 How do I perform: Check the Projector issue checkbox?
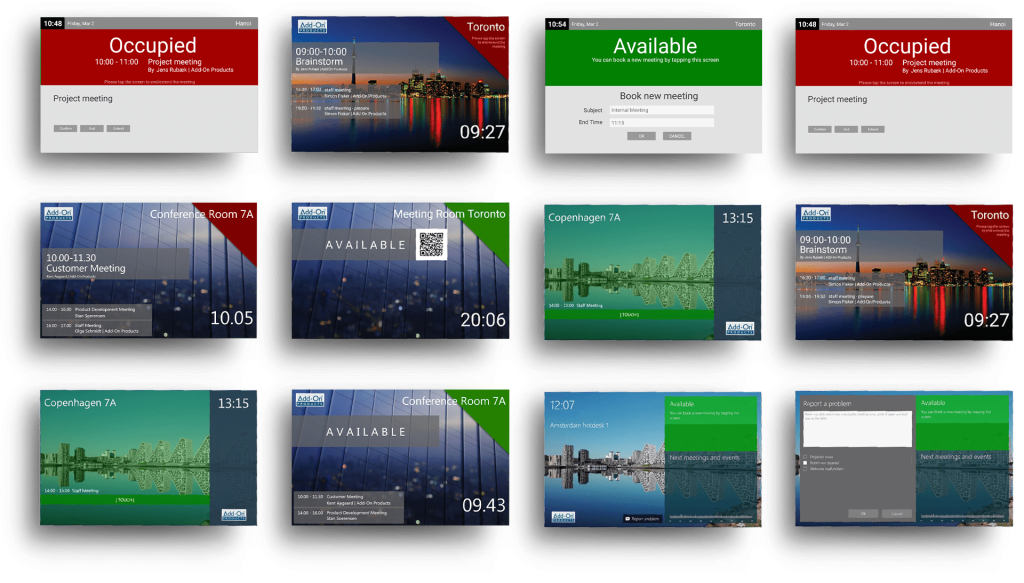click(805, 456)
